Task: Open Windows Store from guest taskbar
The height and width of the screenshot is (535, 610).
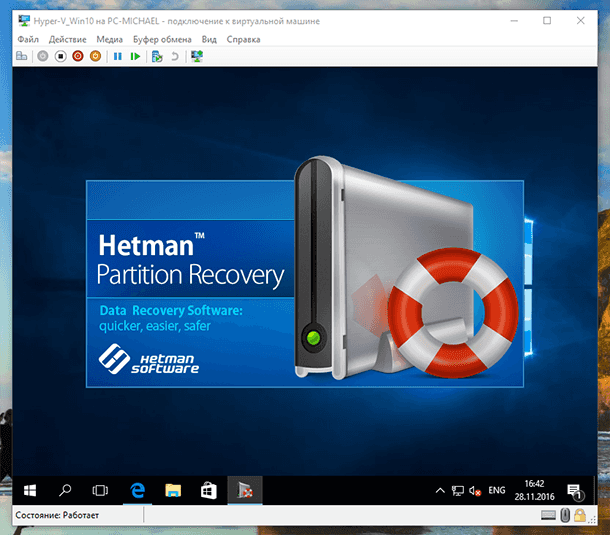Action: point(209,490)
